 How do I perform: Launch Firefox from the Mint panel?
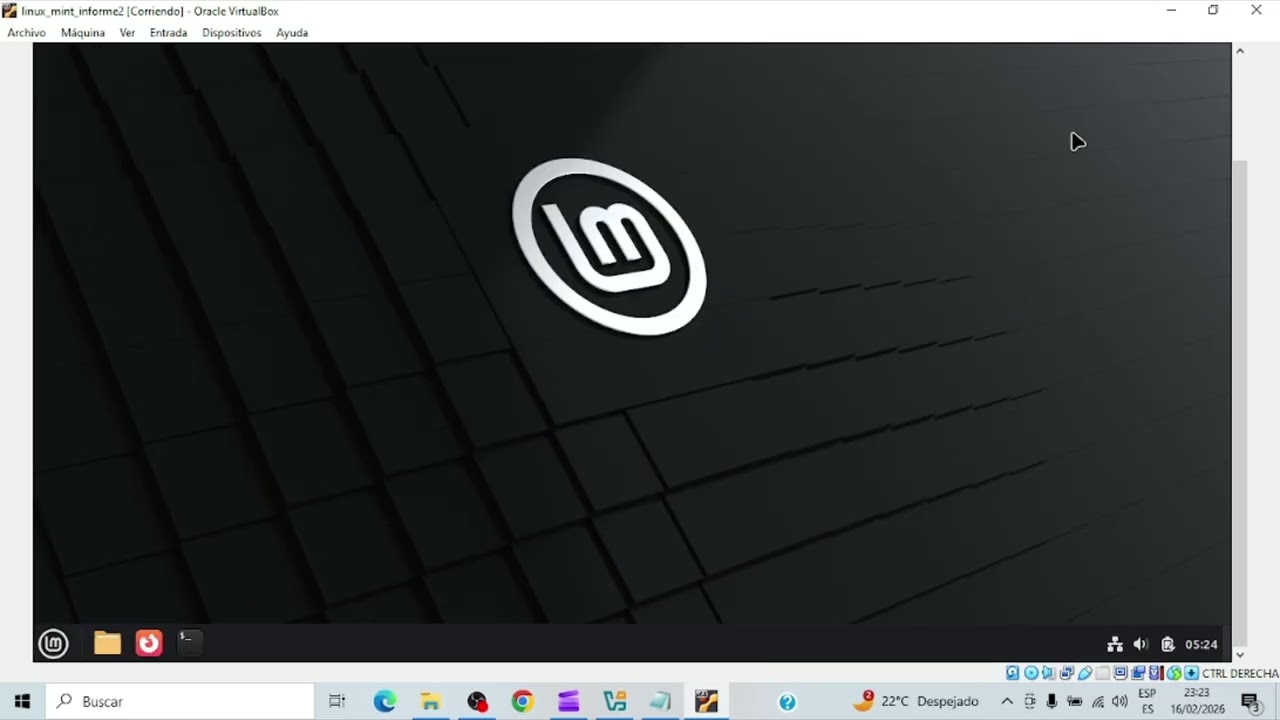149,643
